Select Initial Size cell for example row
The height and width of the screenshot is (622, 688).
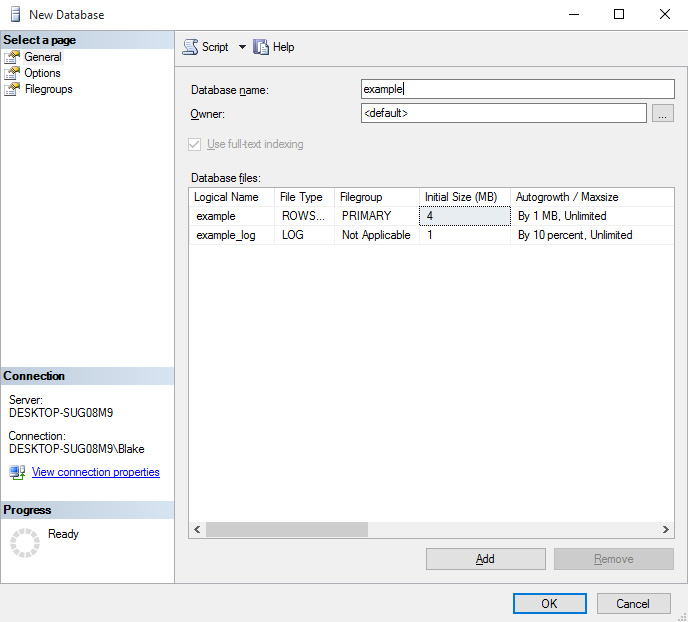464,216
